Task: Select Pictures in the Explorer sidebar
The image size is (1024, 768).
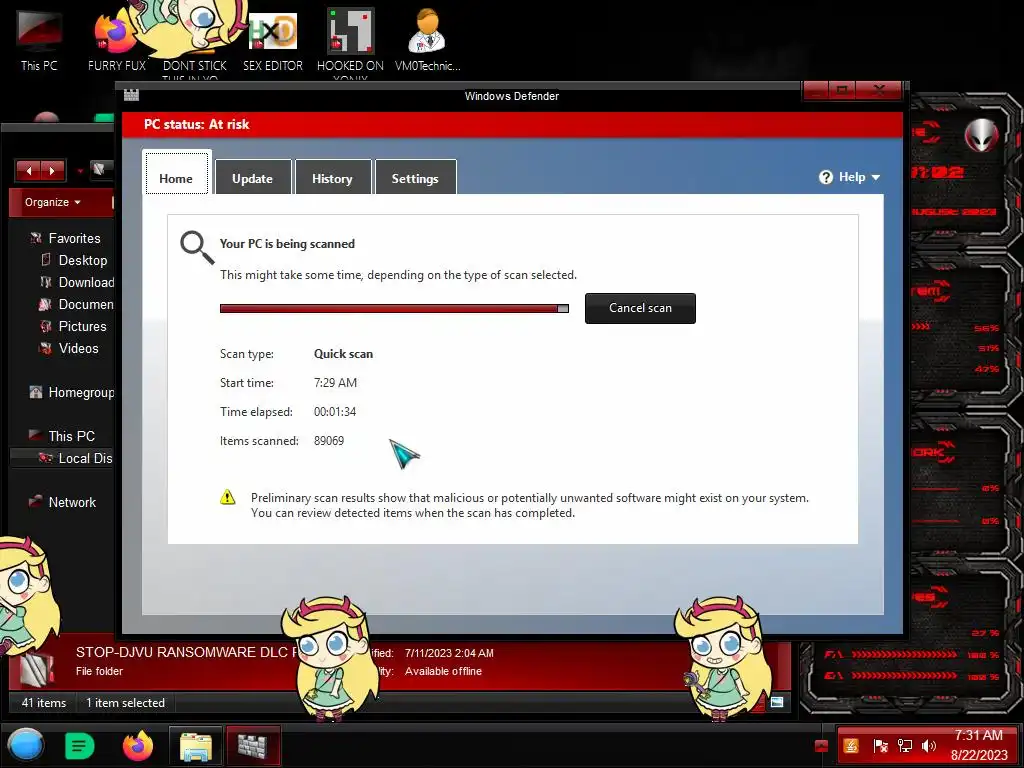Action: (x=73, y=327)
